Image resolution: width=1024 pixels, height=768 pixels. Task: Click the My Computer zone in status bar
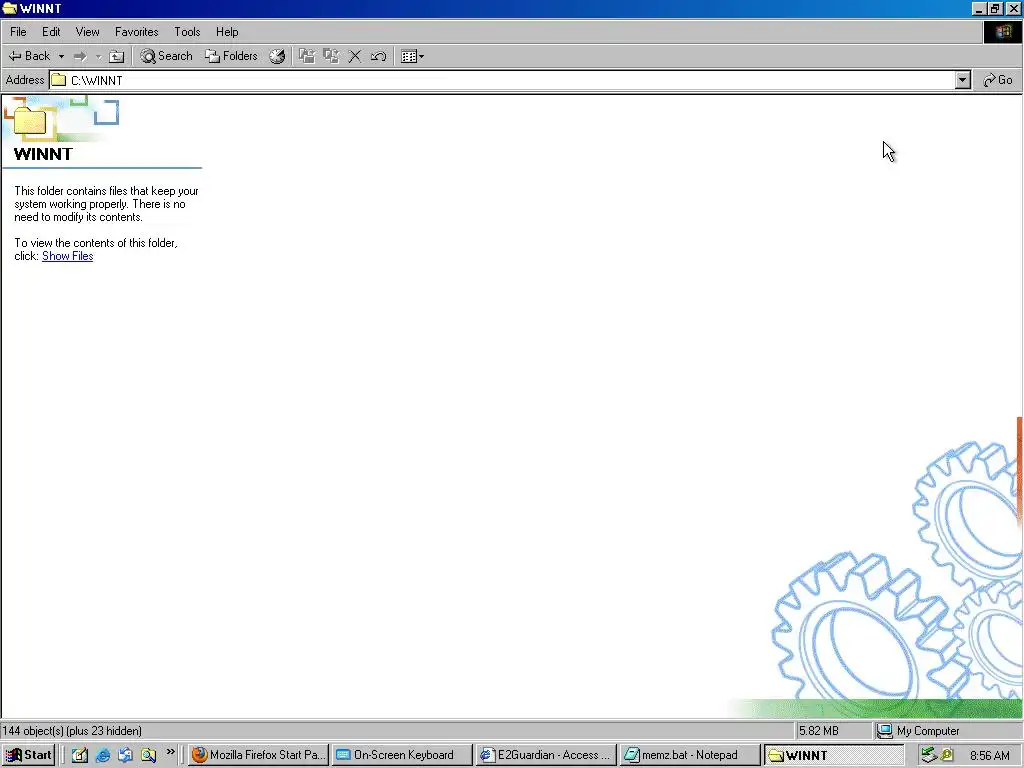(948, 731)
